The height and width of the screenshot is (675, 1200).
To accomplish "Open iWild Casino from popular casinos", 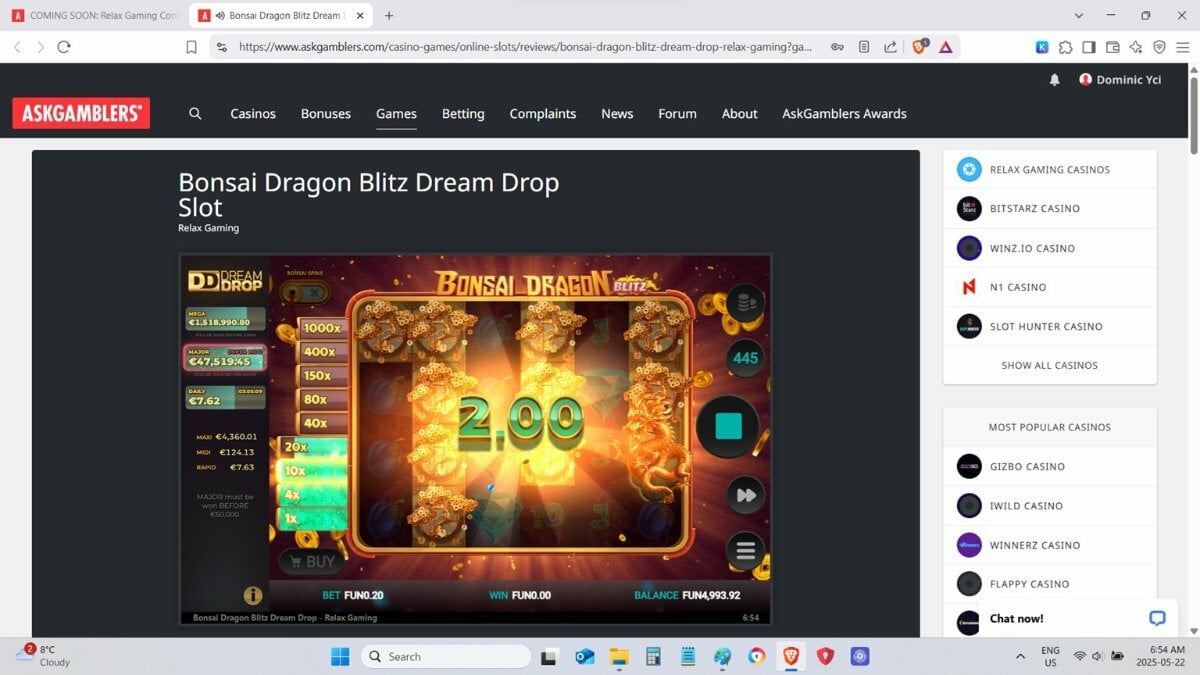I will [x=1050, y=506].
